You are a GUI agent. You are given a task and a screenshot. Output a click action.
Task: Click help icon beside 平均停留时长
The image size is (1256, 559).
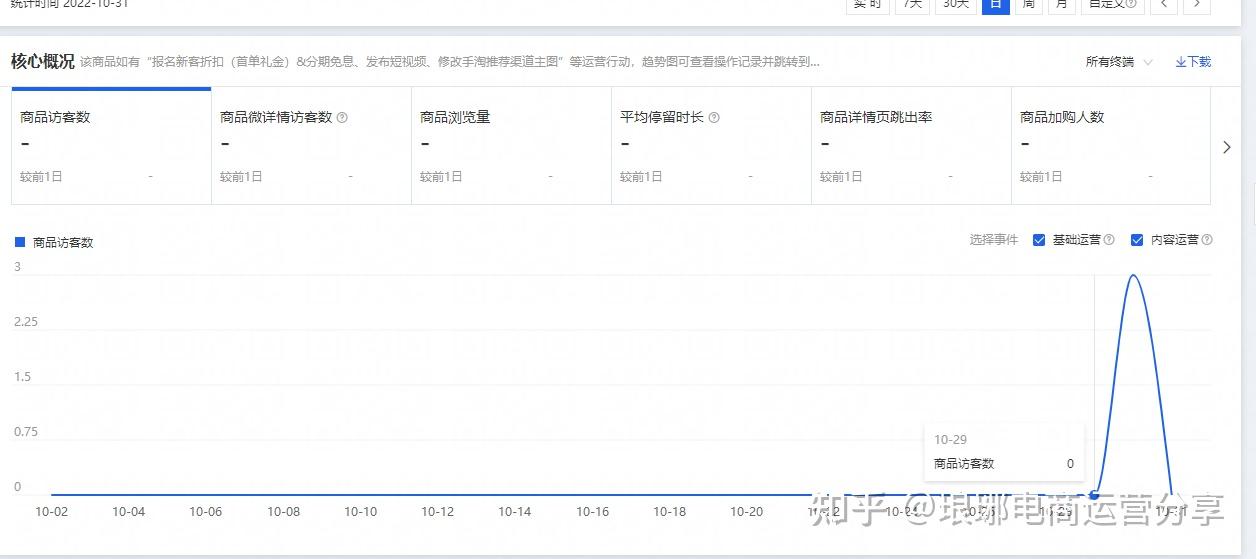pyautogui.click(x=714, y=117)
